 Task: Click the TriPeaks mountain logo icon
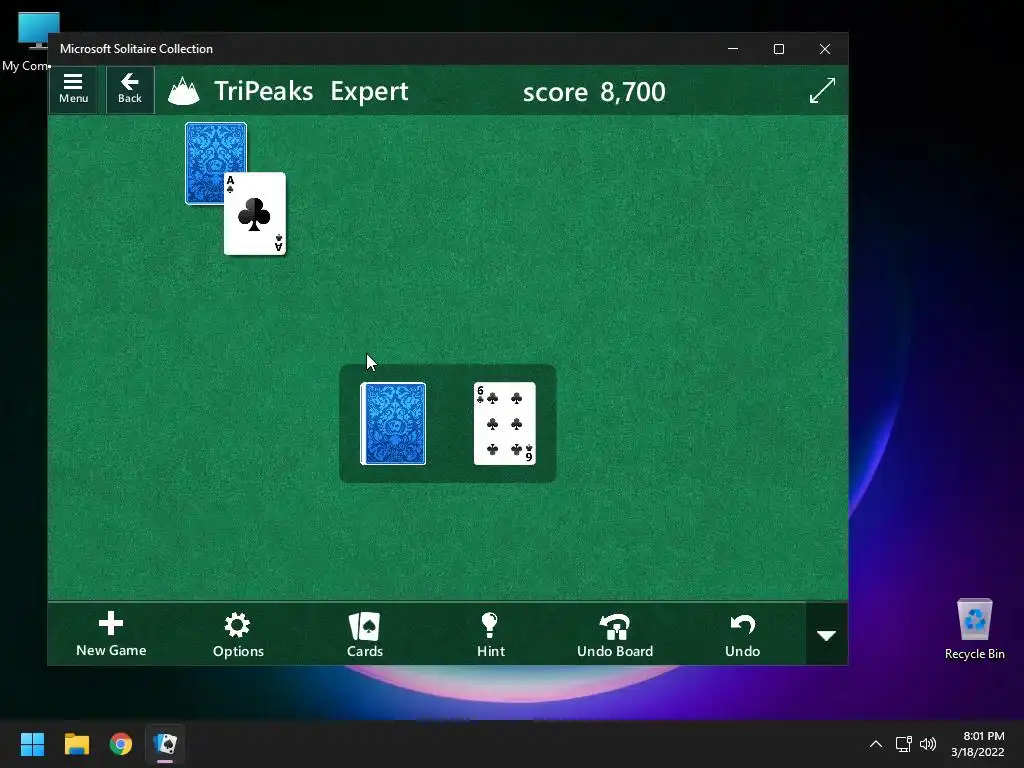[184, 91]
